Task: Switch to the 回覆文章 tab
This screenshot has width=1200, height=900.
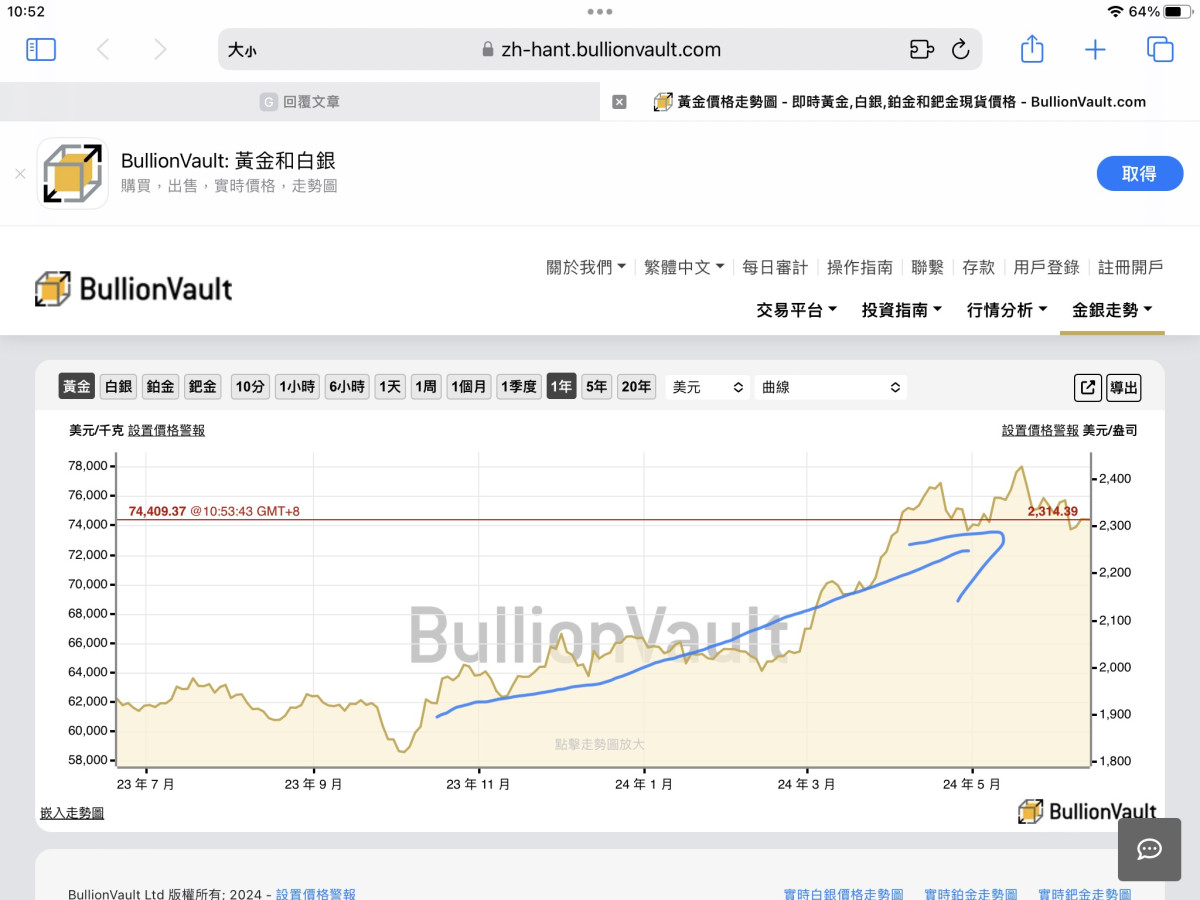Action: (x=300, y=101)
